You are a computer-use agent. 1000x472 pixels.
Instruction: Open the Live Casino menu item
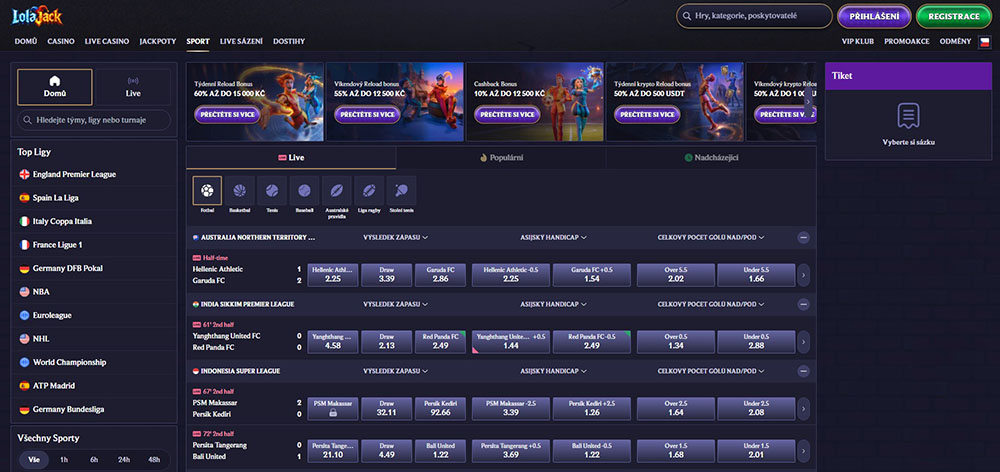click(107, 41)
